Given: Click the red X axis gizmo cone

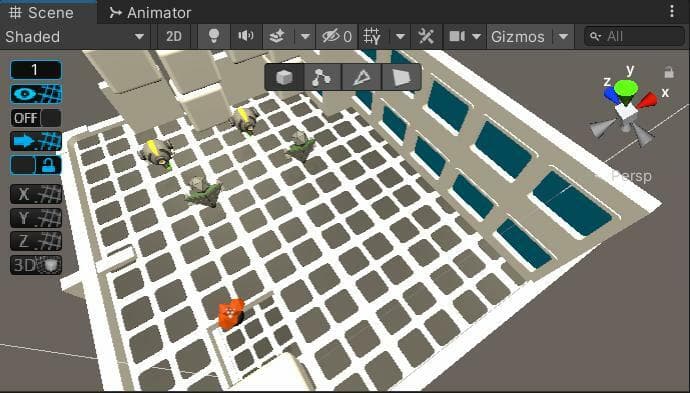Looking at the screenshot, I should click(646, 101).
